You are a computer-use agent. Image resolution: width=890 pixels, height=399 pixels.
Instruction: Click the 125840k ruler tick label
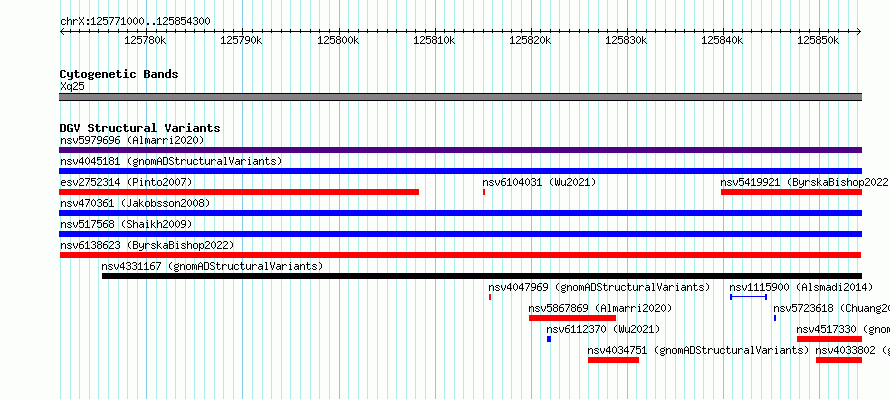point(723,40)
